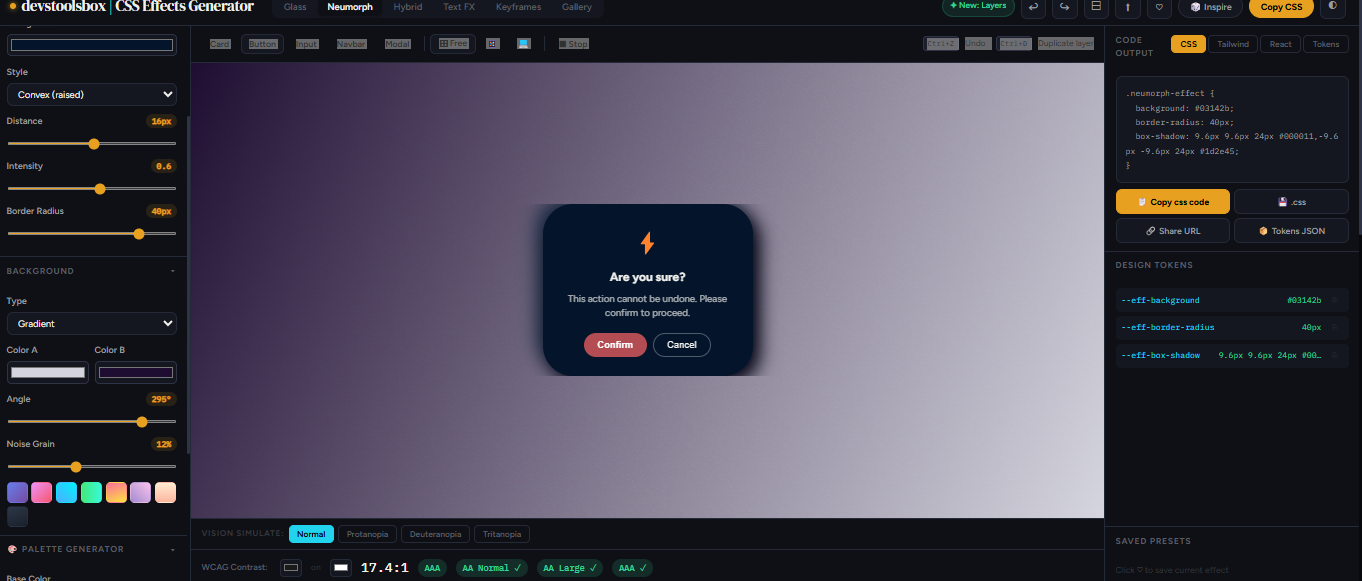Image resolution: width=1362 pixels, height=581 pixels.
Task: Choose the Modal preview element
Action: 397,44
